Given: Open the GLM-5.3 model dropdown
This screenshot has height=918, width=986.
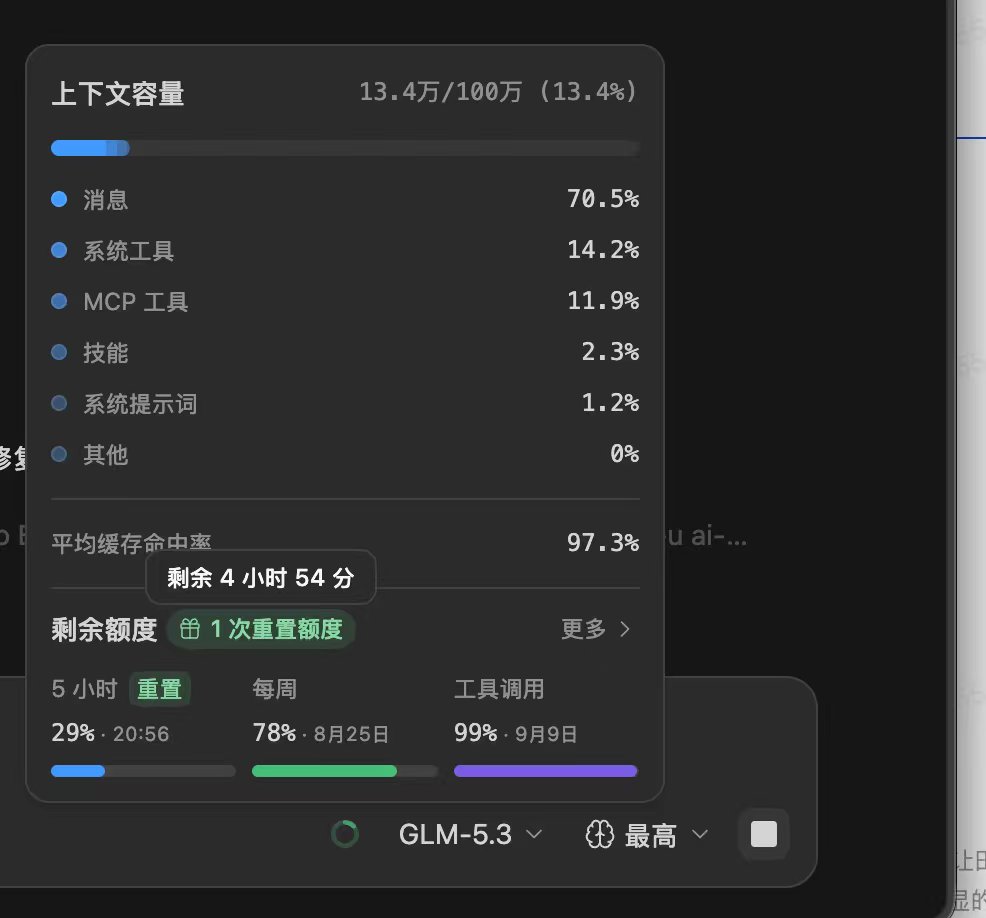Looking at the screenshot, I should 470,835.
